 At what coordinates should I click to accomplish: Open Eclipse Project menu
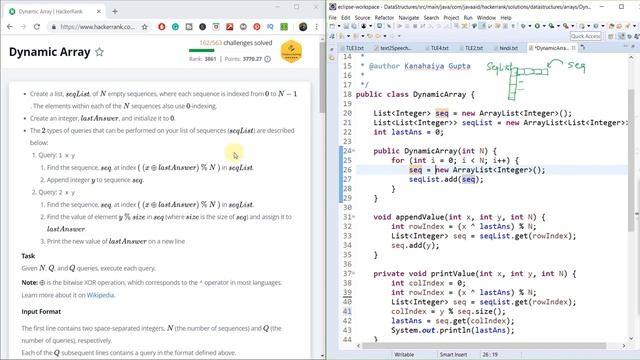click(451, 18)
